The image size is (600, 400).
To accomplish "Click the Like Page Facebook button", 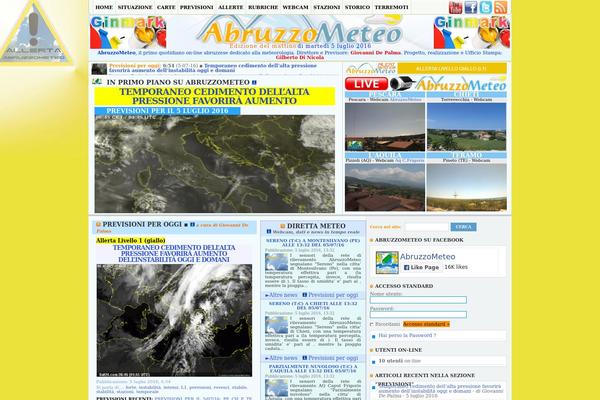I will (x=421, y=268).
